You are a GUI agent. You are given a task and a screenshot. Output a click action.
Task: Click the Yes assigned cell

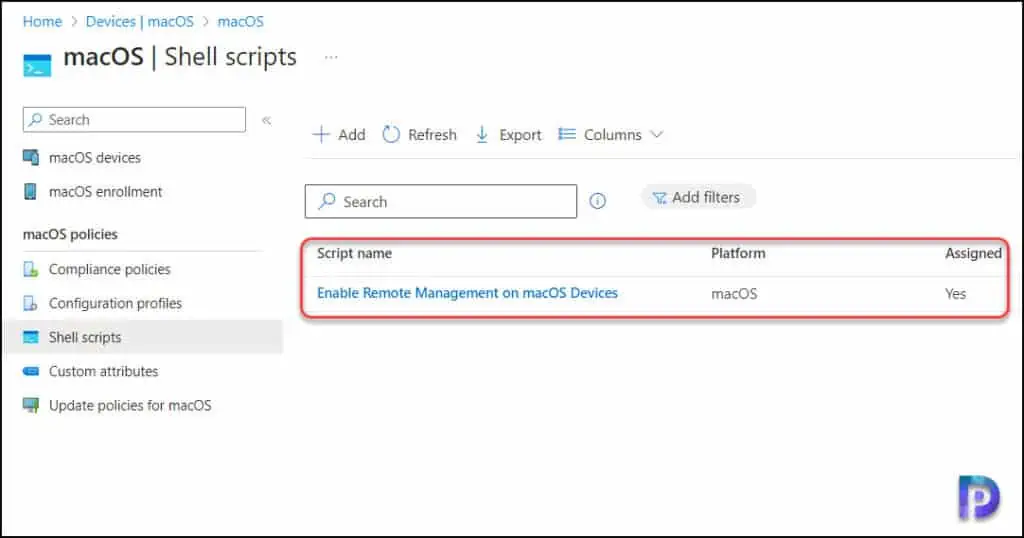pos(955,294)
